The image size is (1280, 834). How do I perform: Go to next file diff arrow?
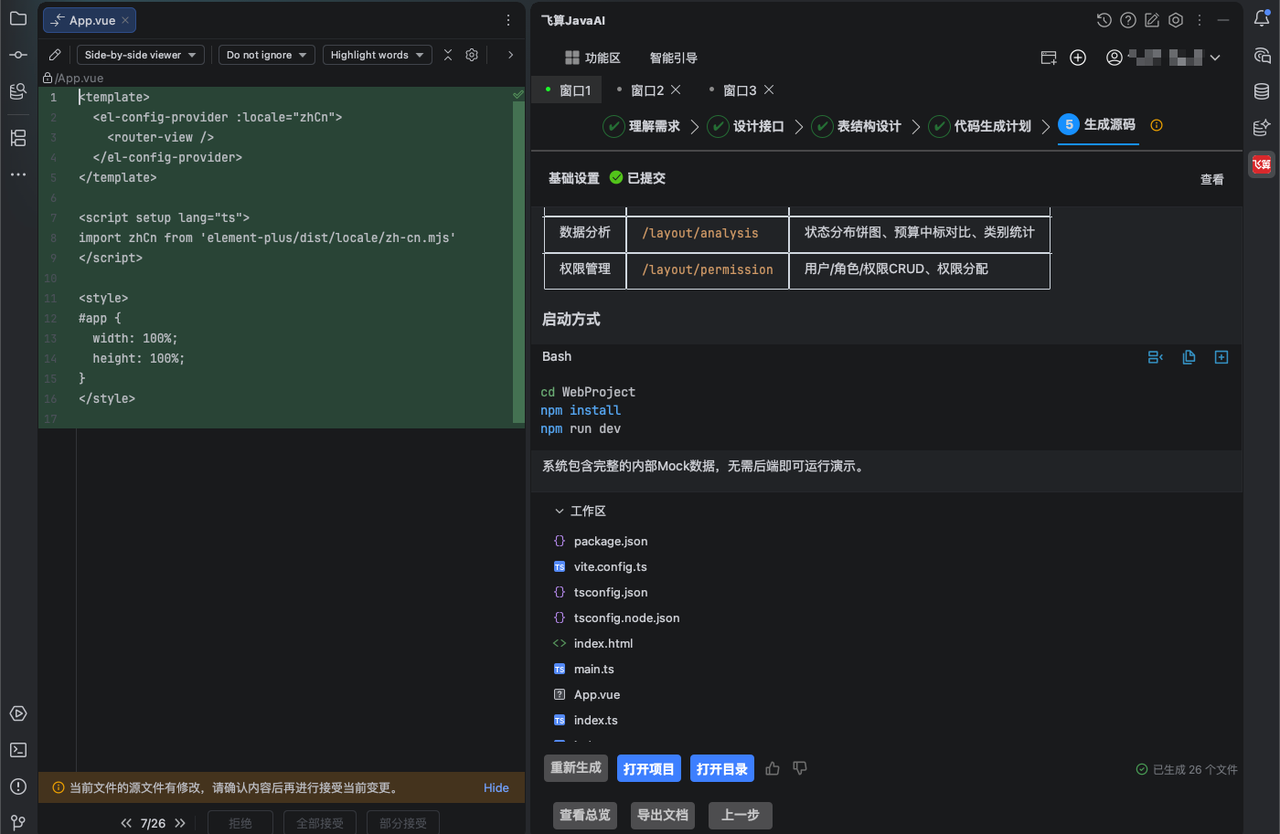click(180, 823)
